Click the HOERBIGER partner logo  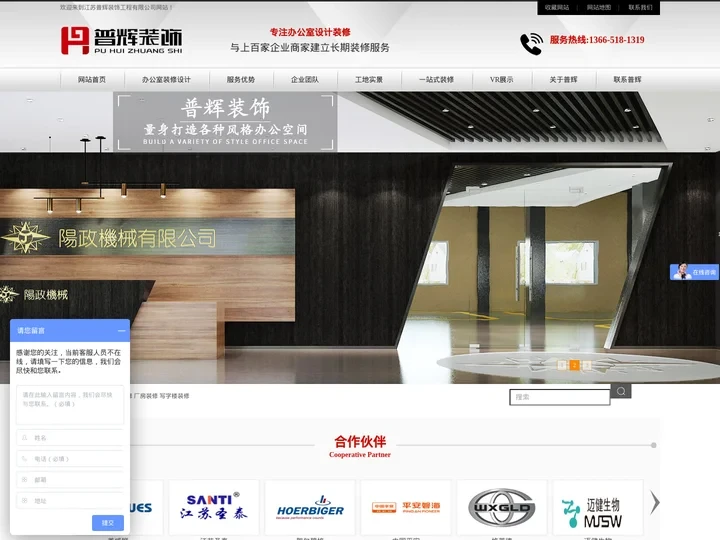(310, 507)
